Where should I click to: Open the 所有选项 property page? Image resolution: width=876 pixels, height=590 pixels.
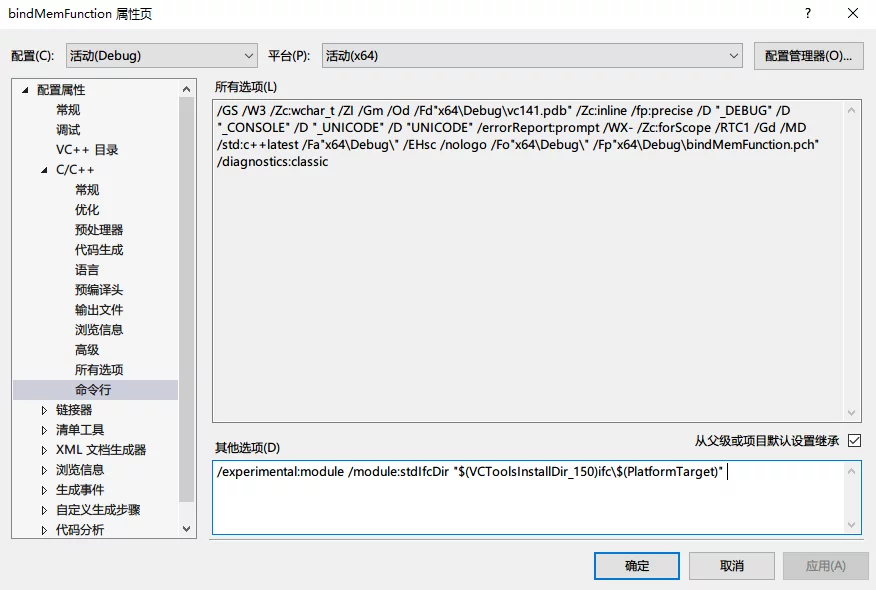point(99,370)
